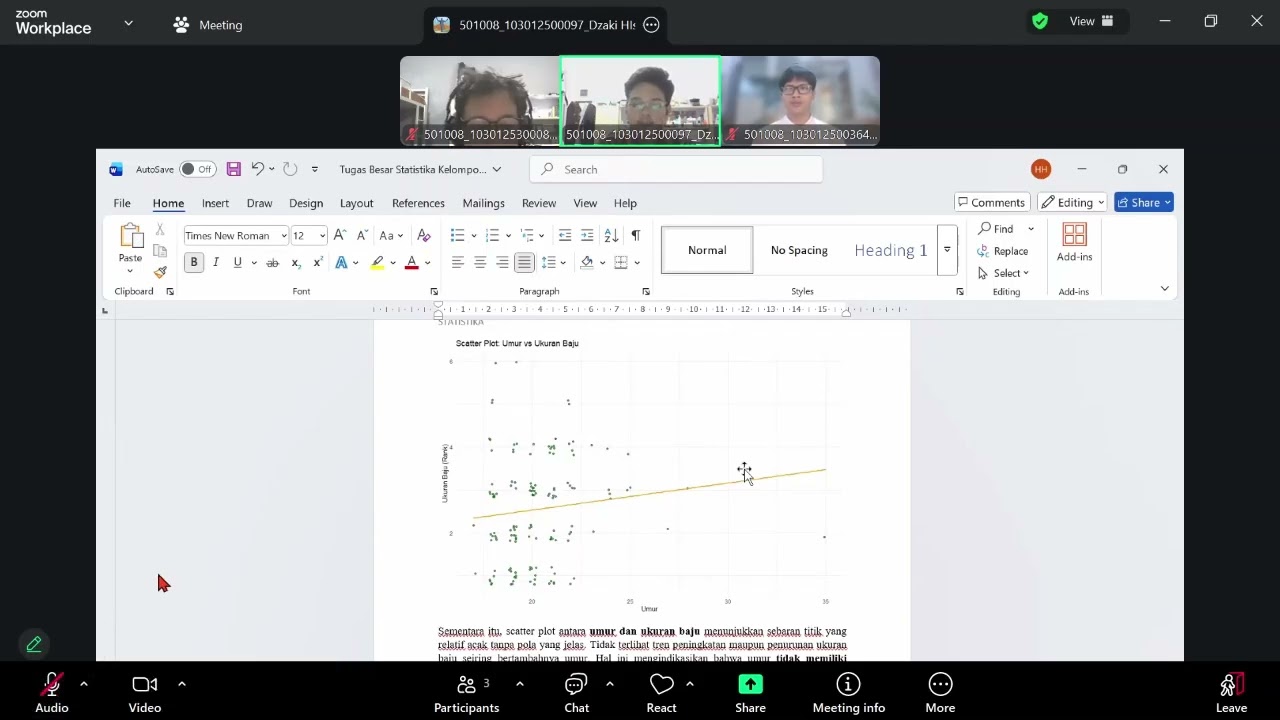Expand the Styles gallery more arrow
The image size is (1280, 720).
click(947, 250)
